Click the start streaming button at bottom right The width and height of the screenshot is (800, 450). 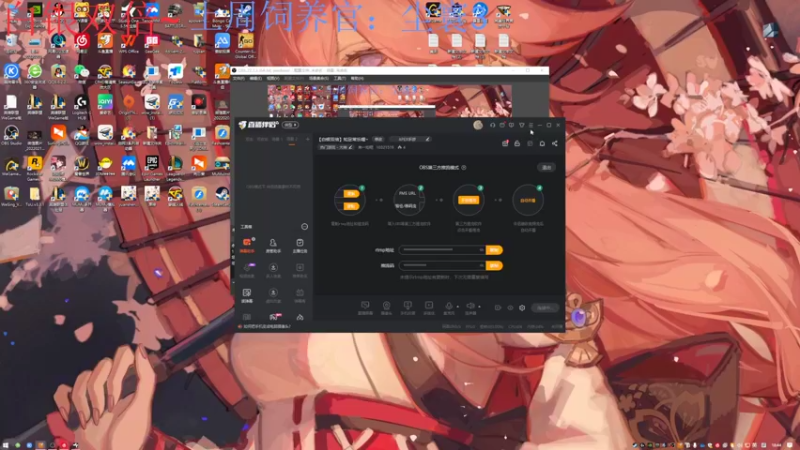[544, 308]
